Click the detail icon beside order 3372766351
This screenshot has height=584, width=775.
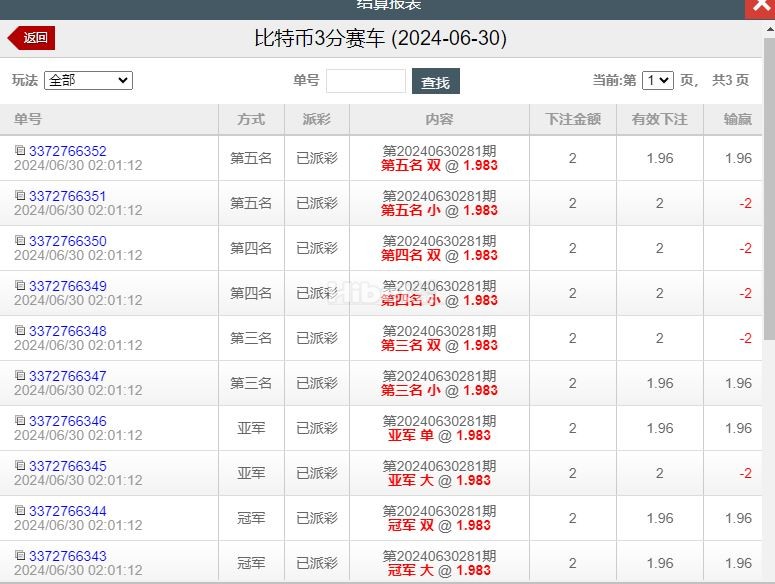click(x=20, y=195)
